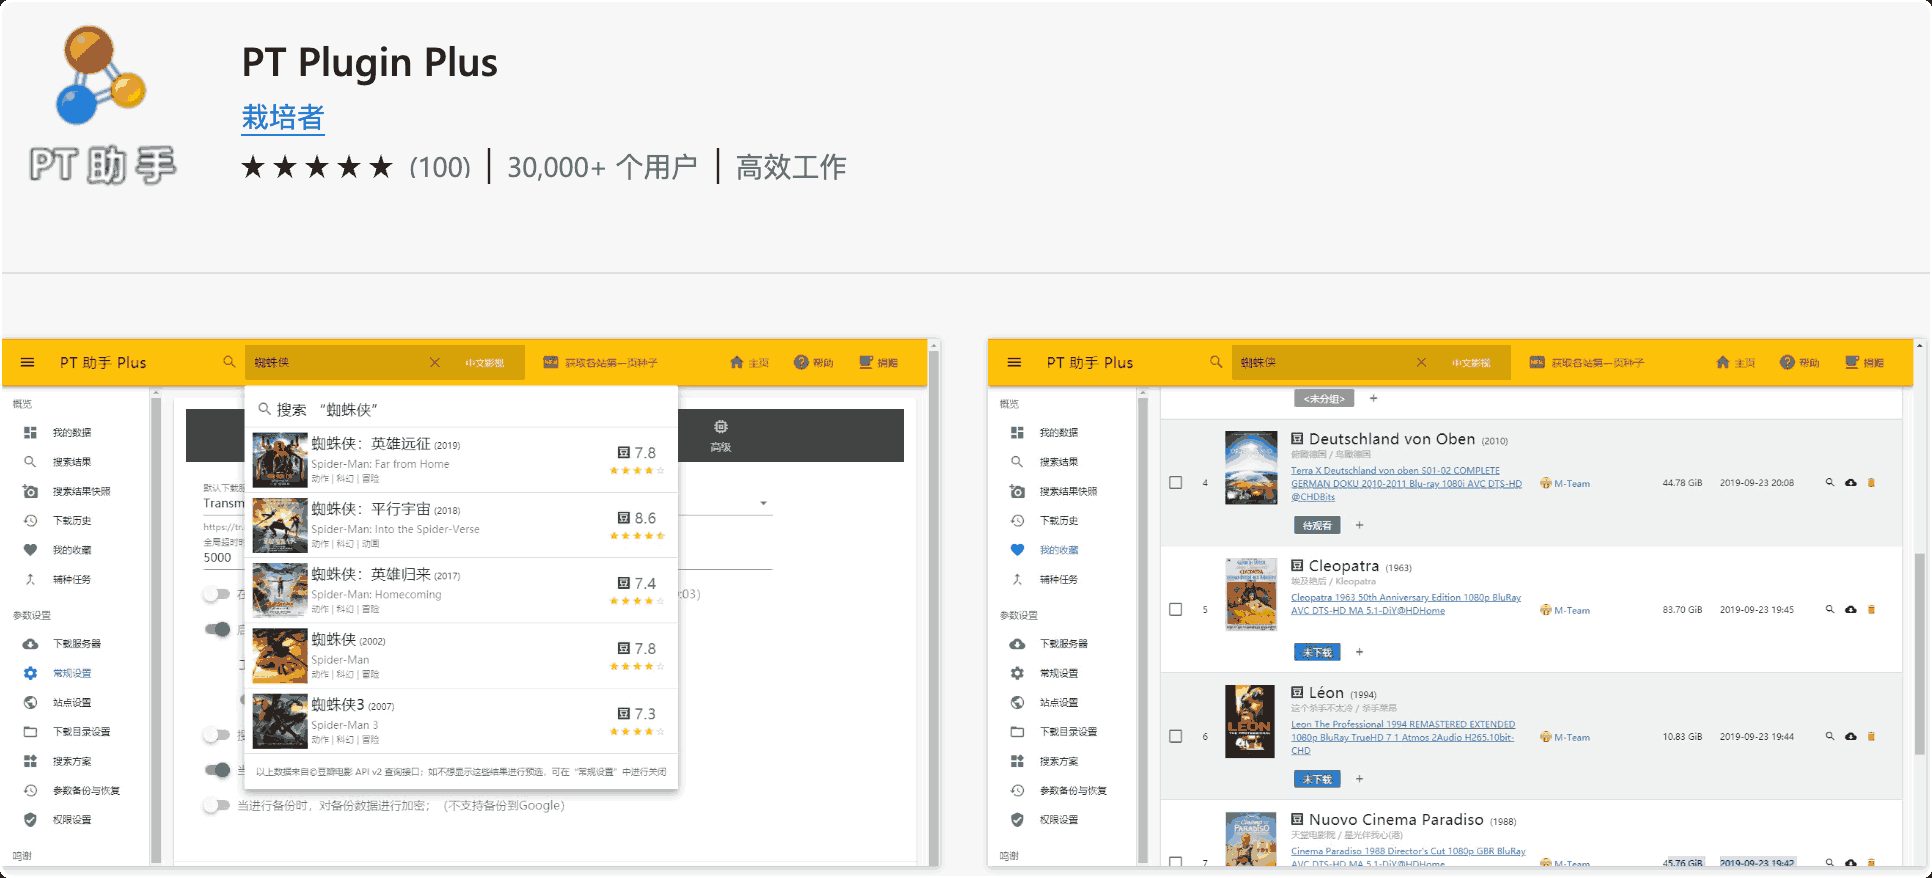1932x878 pixels.
Task: Add tag beside 未下载 on Léon row
Action: click(x=1359, y=780)
